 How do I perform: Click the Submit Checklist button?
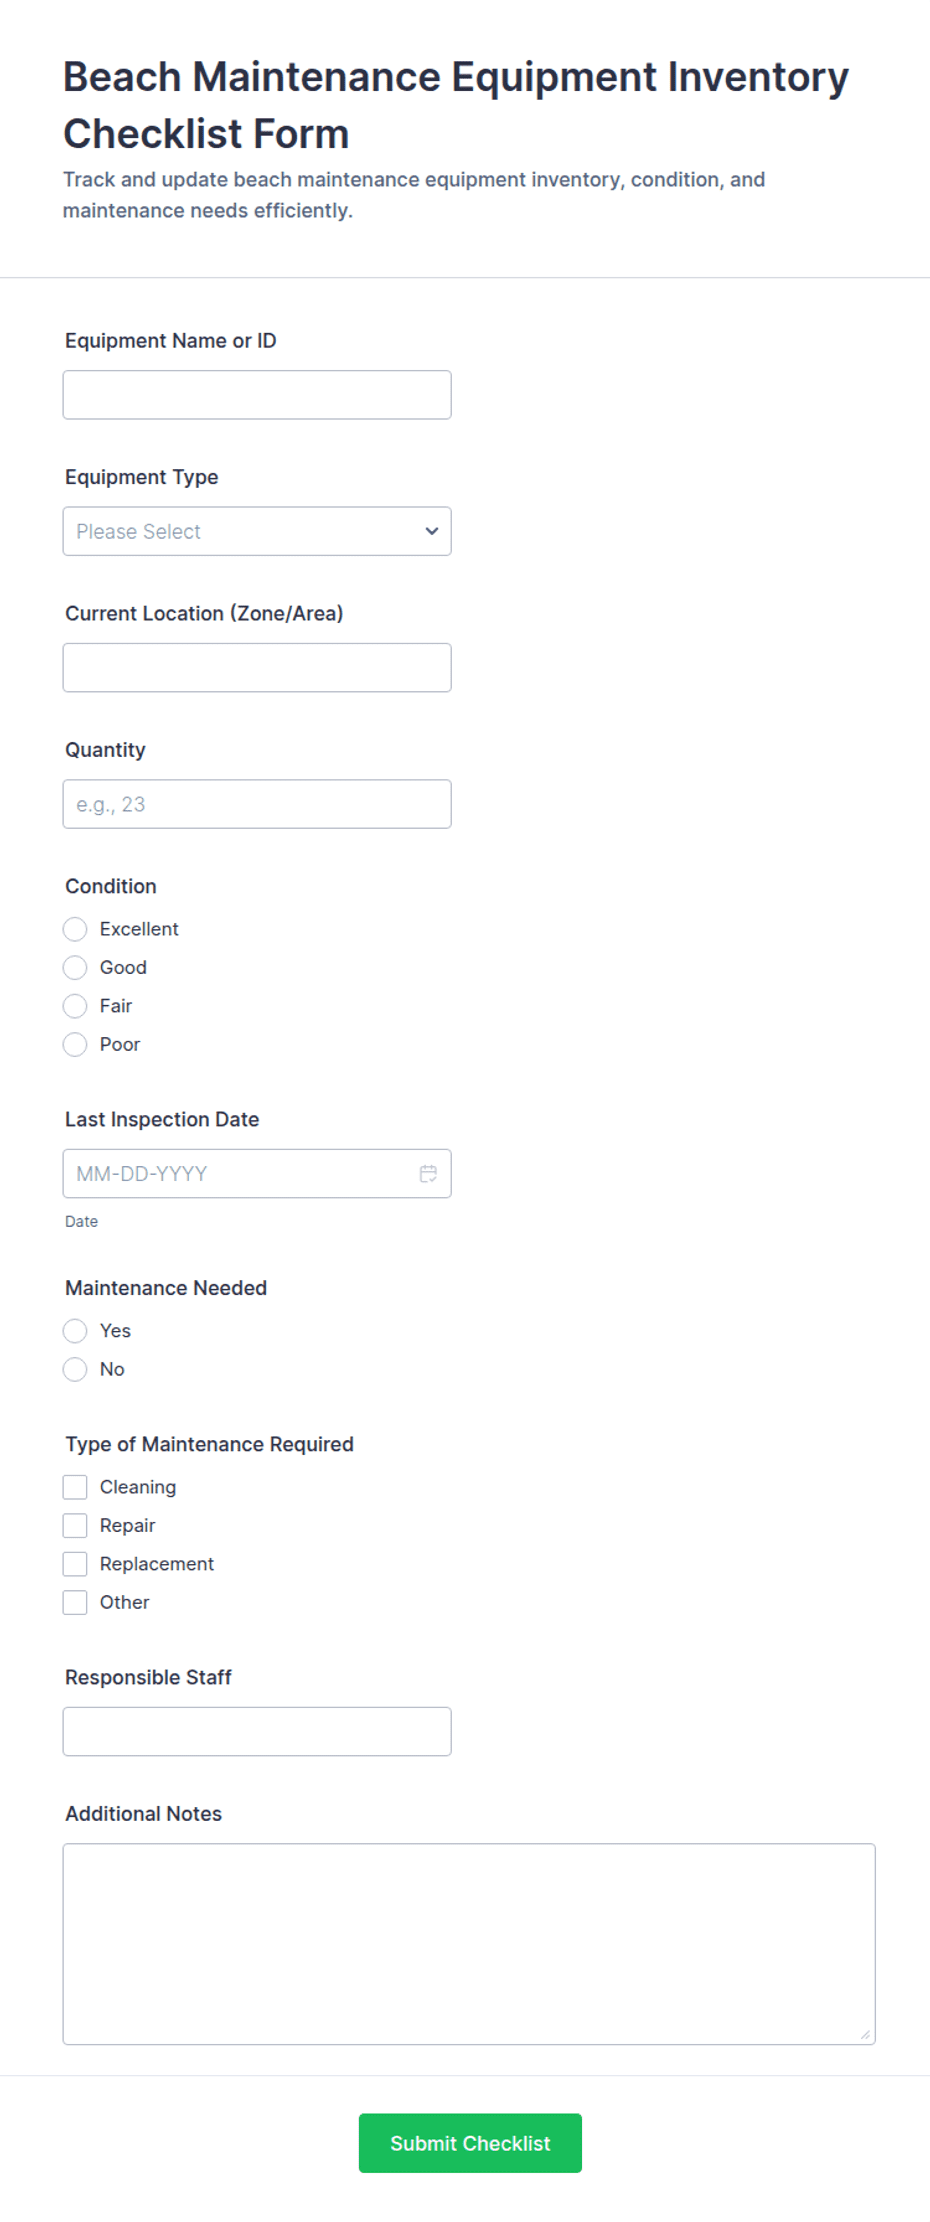pos(470,2143)
